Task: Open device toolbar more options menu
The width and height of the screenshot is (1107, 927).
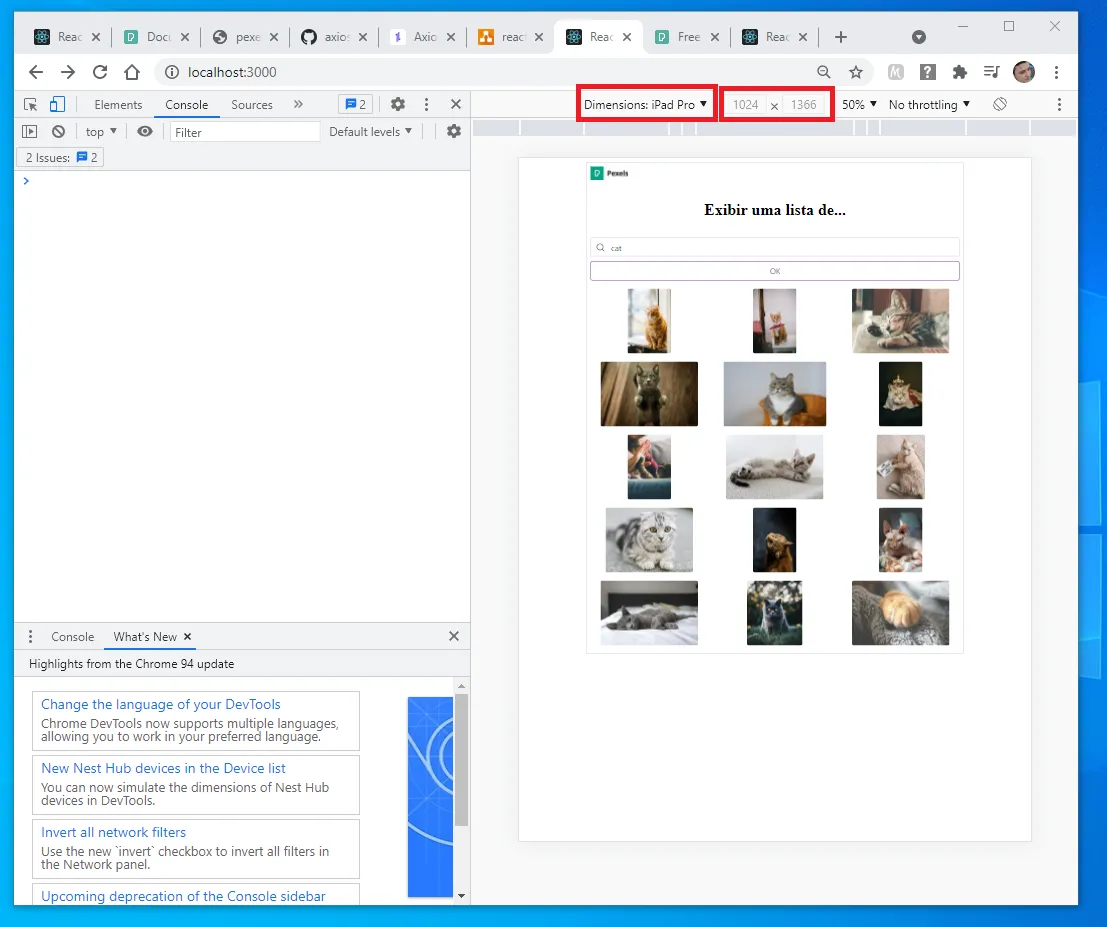Action: point(1059,104)
